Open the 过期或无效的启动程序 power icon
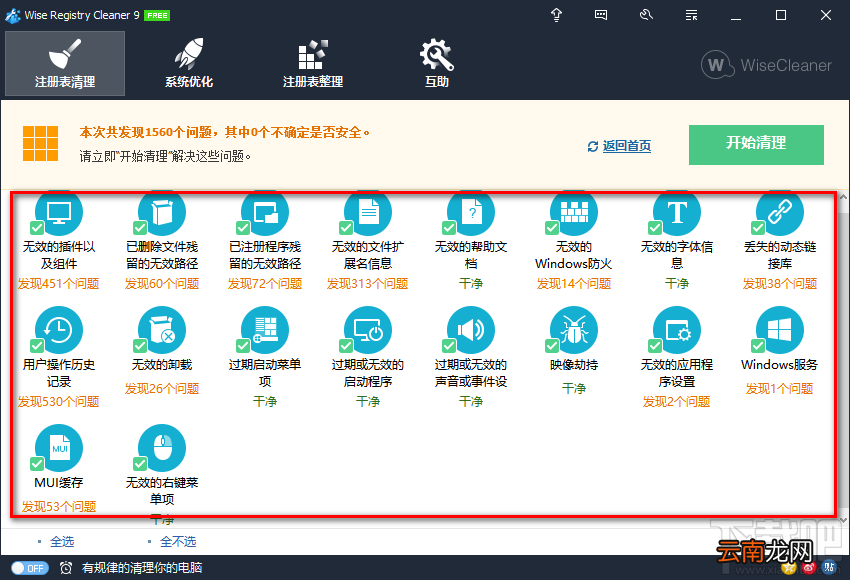The image size is (850, 580). point(368,330)
